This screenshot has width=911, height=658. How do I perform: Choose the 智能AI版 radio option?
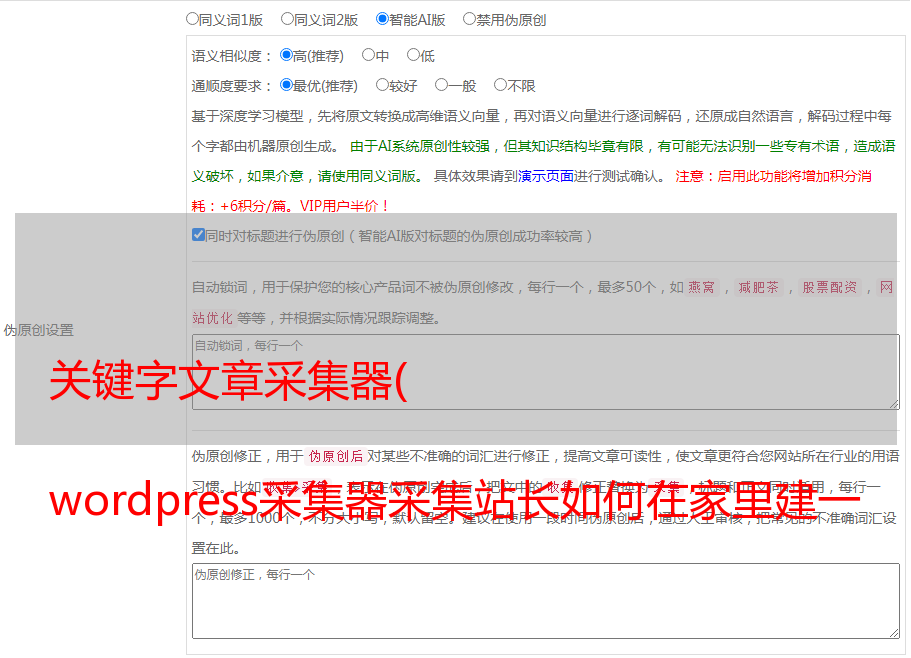pos(382,19)
